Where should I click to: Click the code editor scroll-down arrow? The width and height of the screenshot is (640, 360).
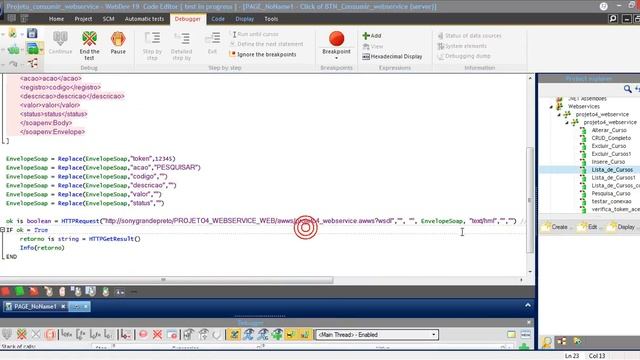[x=530, y=271]
